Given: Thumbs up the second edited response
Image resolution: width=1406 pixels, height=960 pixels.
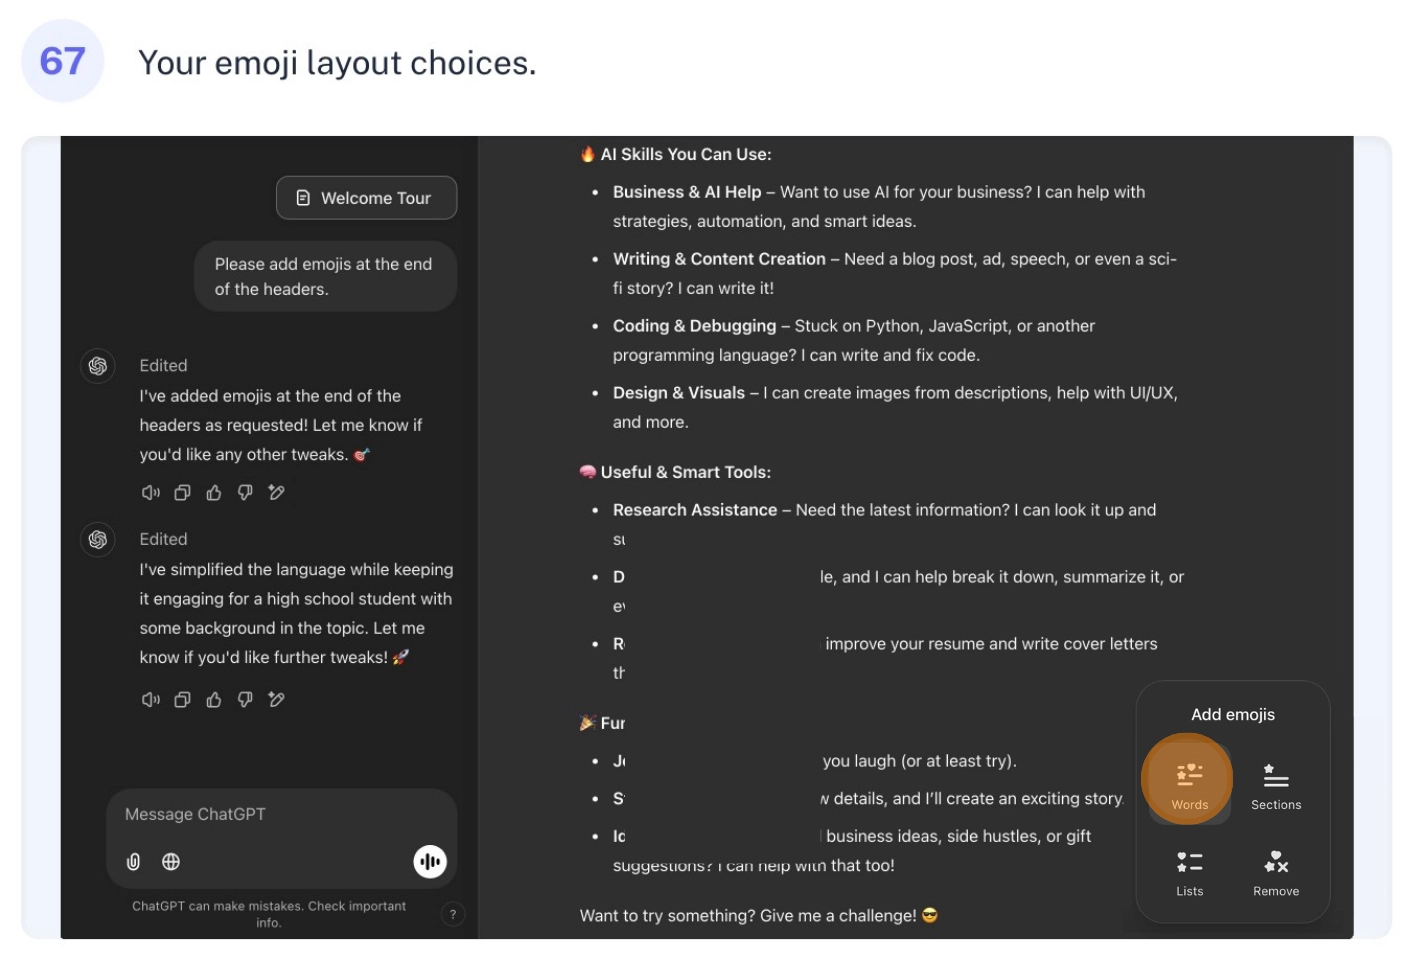Looking at the screenshot, I should tap(214, 700).
